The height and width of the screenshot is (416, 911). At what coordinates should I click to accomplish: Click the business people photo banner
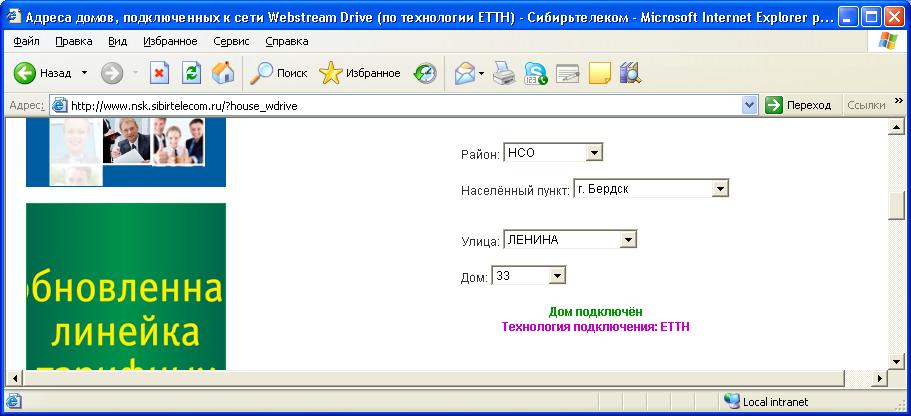click(125, 152)
